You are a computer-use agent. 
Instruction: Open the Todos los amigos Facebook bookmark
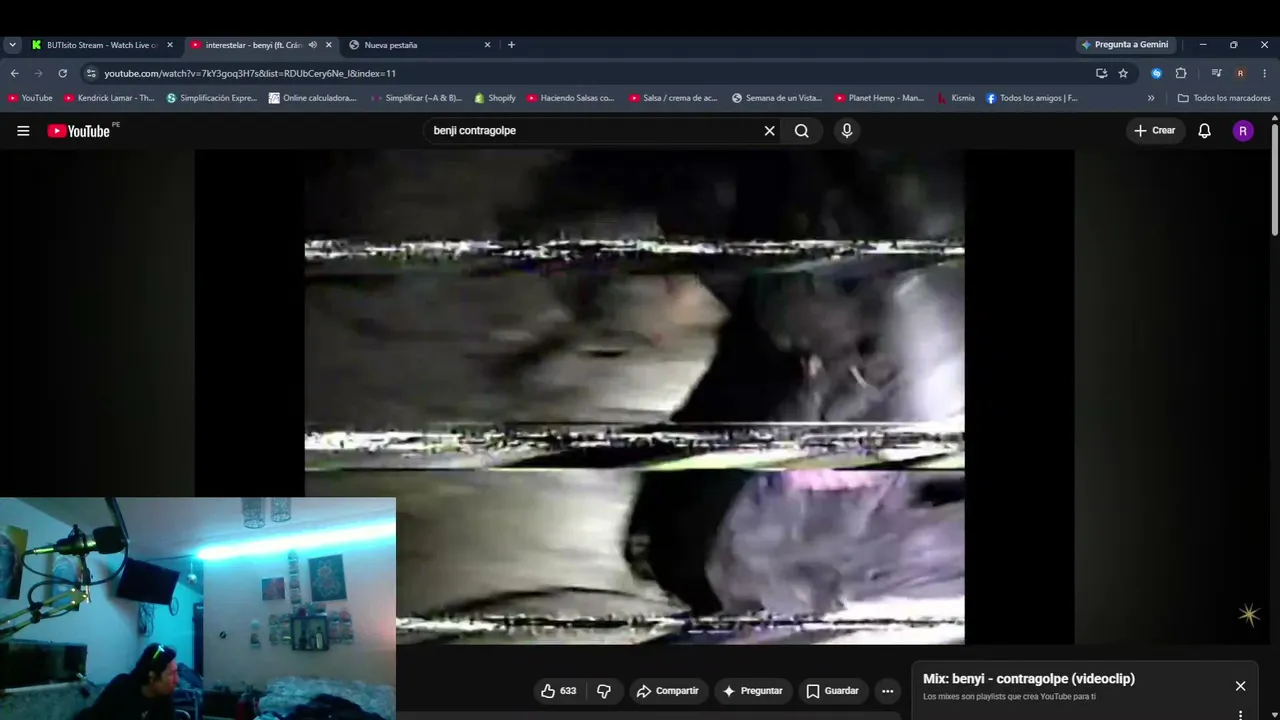point(1032,98)
